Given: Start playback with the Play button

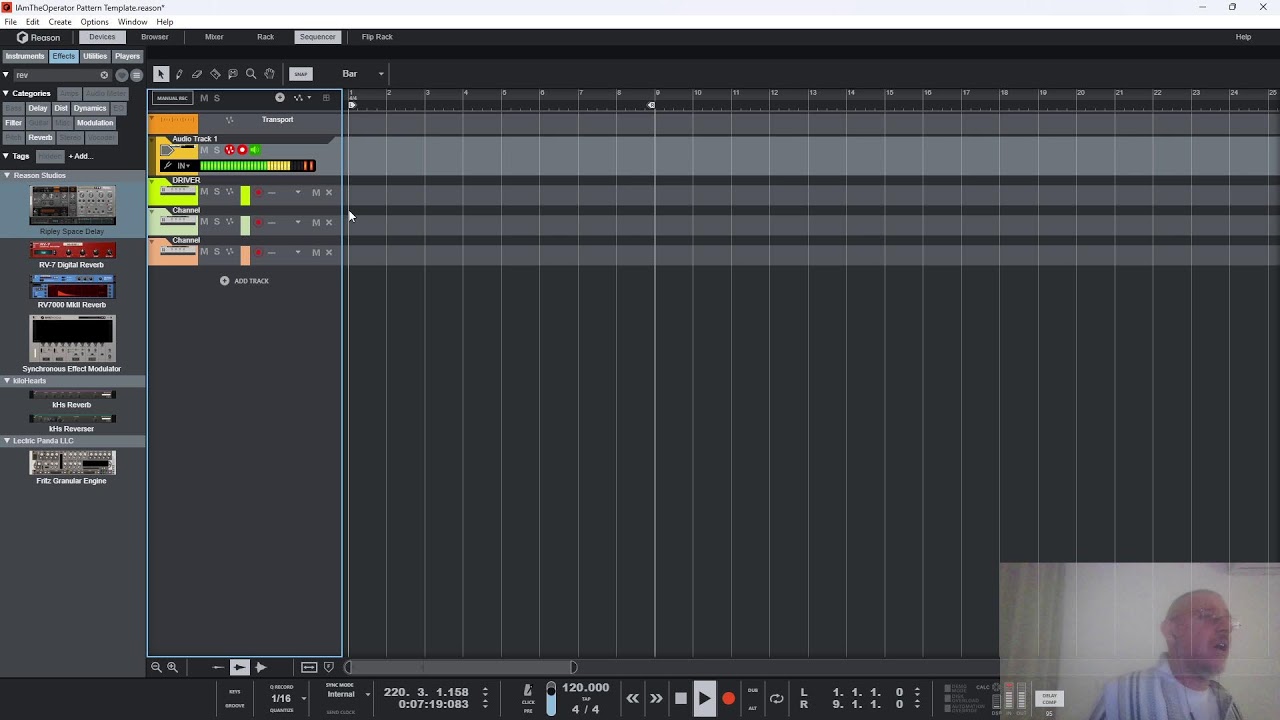Looking at the screenshot, I should (x=704, y=699).
